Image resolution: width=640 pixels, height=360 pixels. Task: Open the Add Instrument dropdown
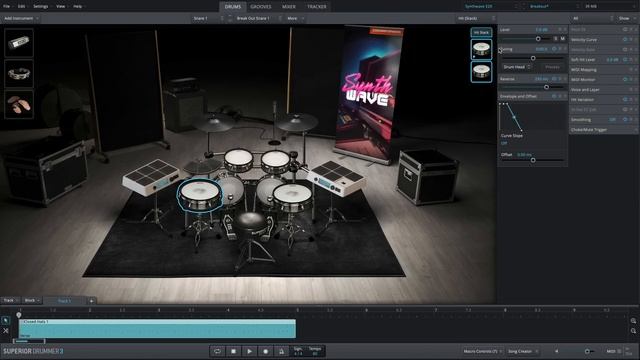coord(21,18)
